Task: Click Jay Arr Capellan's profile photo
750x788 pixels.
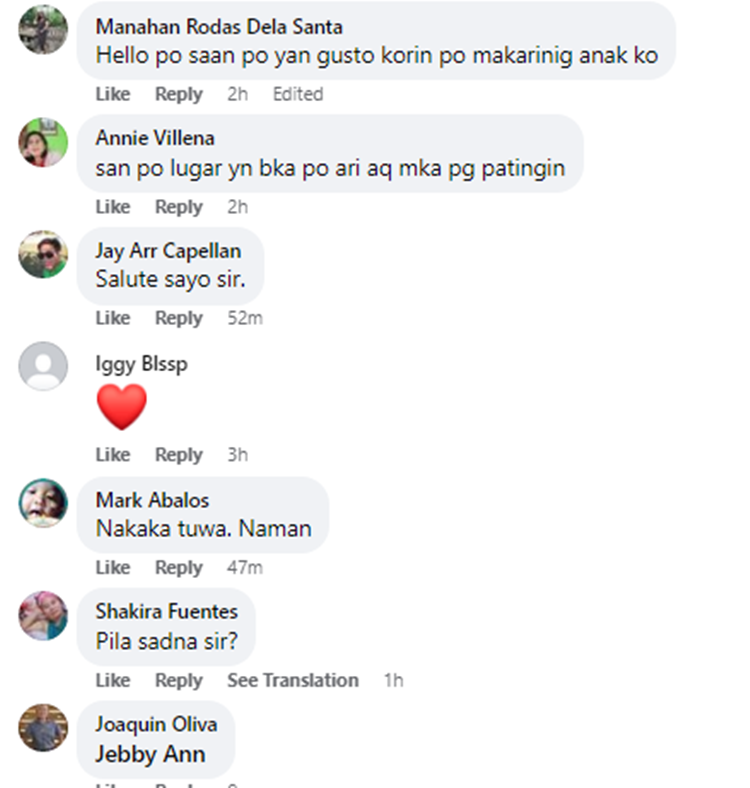Action: (43, 254)
